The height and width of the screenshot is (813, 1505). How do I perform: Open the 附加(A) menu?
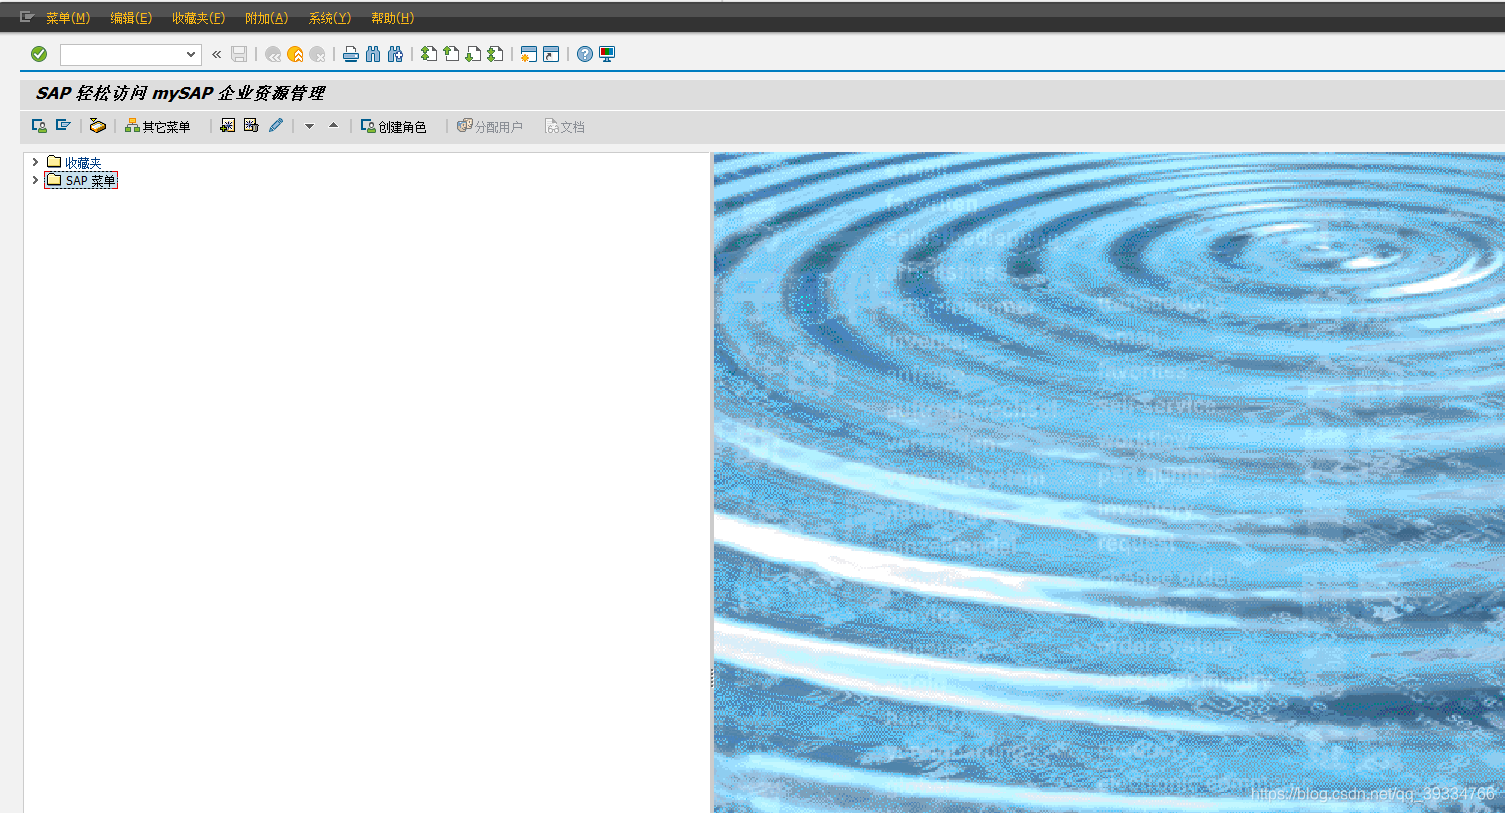[x=266, y=18]
